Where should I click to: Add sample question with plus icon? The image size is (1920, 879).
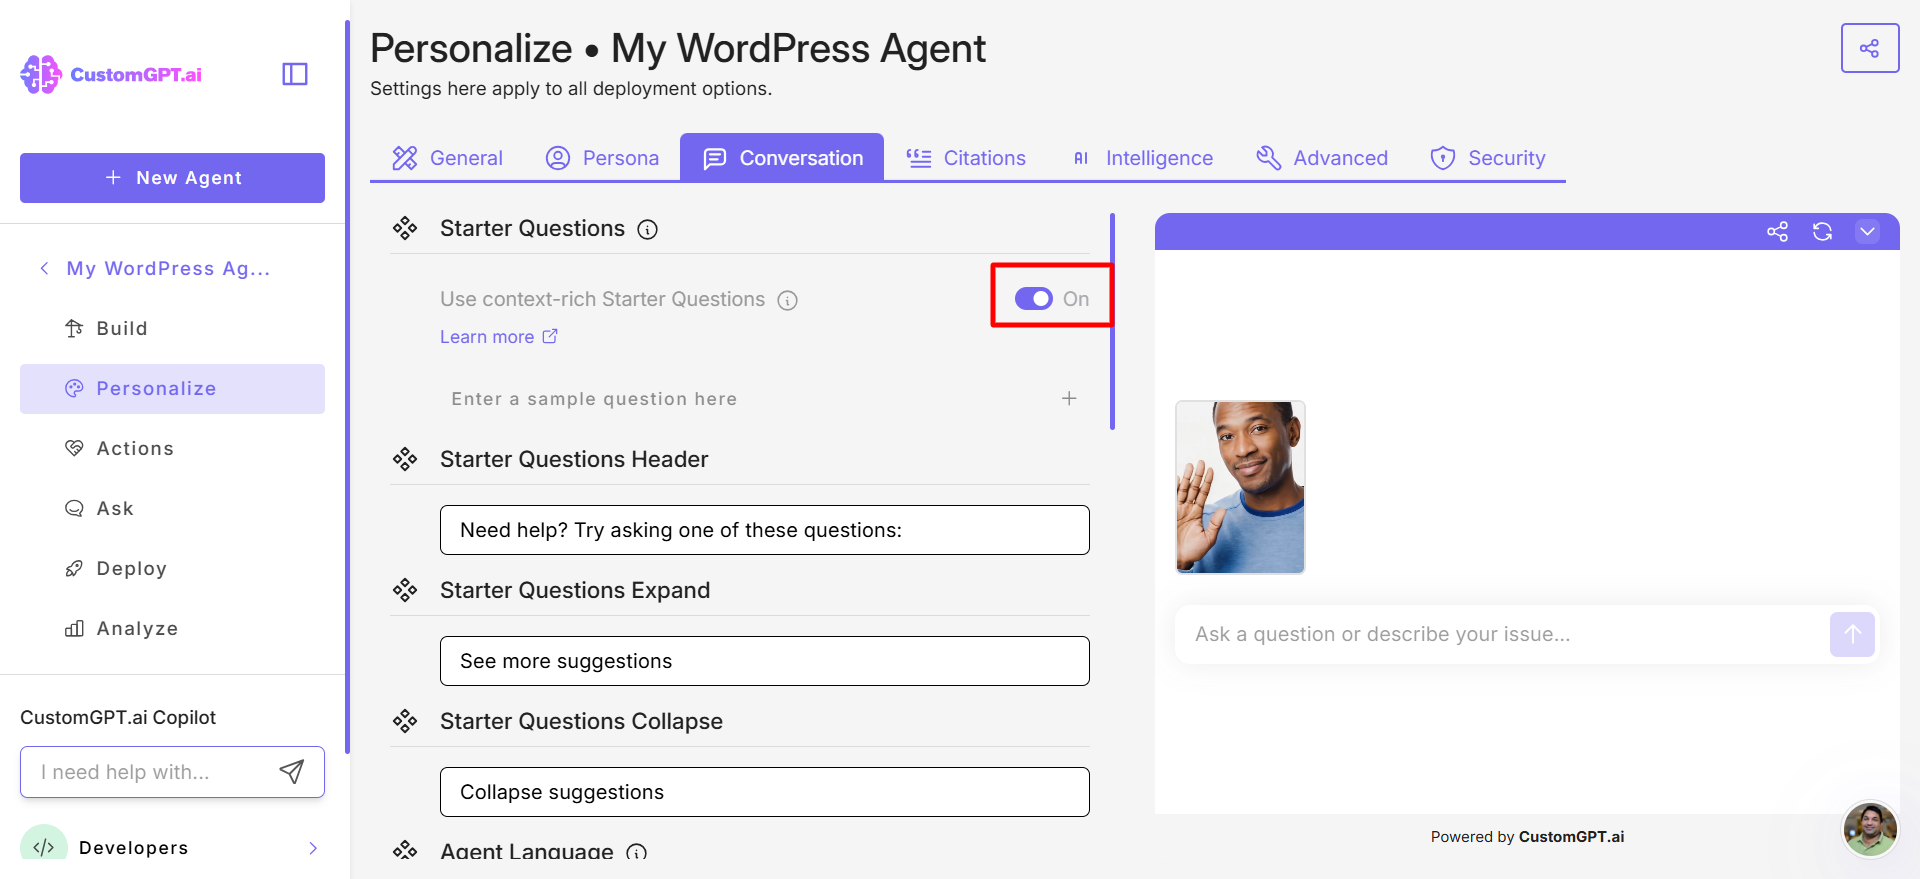(x=1069, y=398)
